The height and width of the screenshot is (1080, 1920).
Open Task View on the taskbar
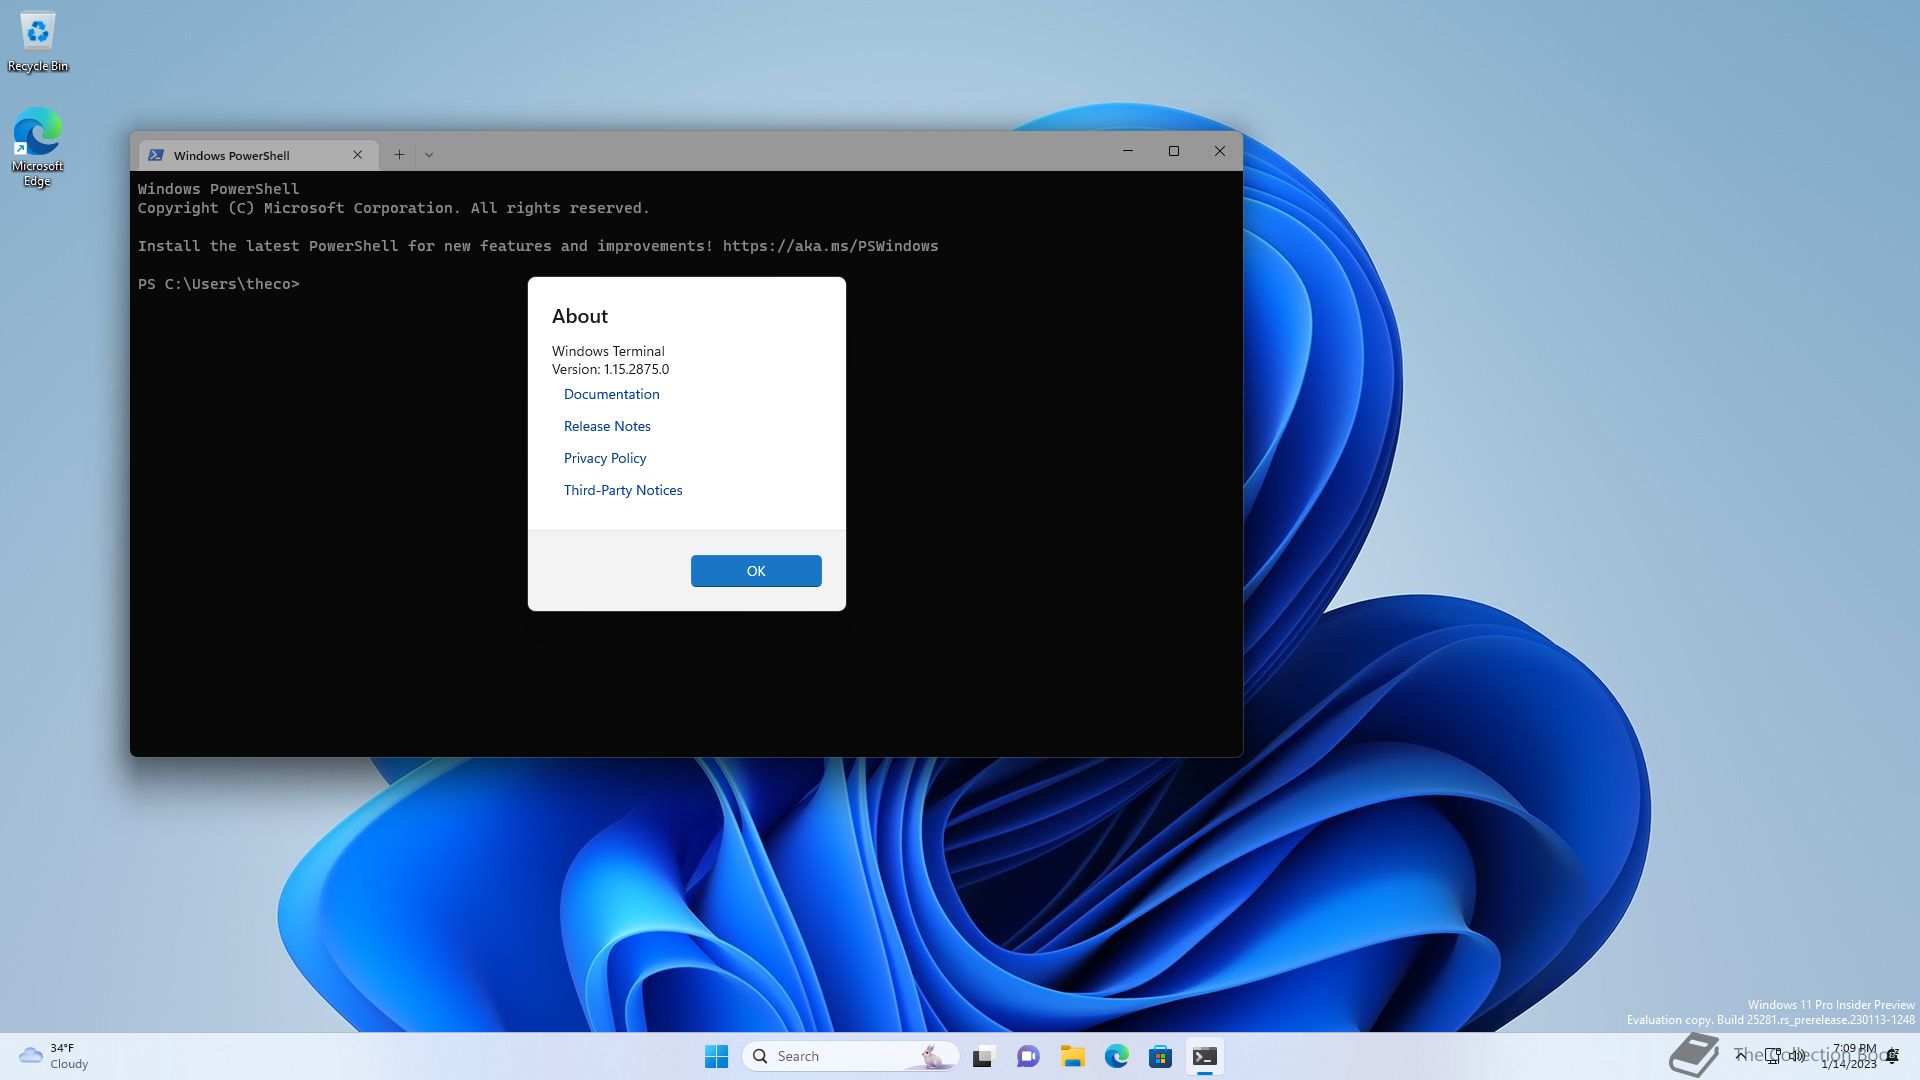click(x=984, y=1056)
